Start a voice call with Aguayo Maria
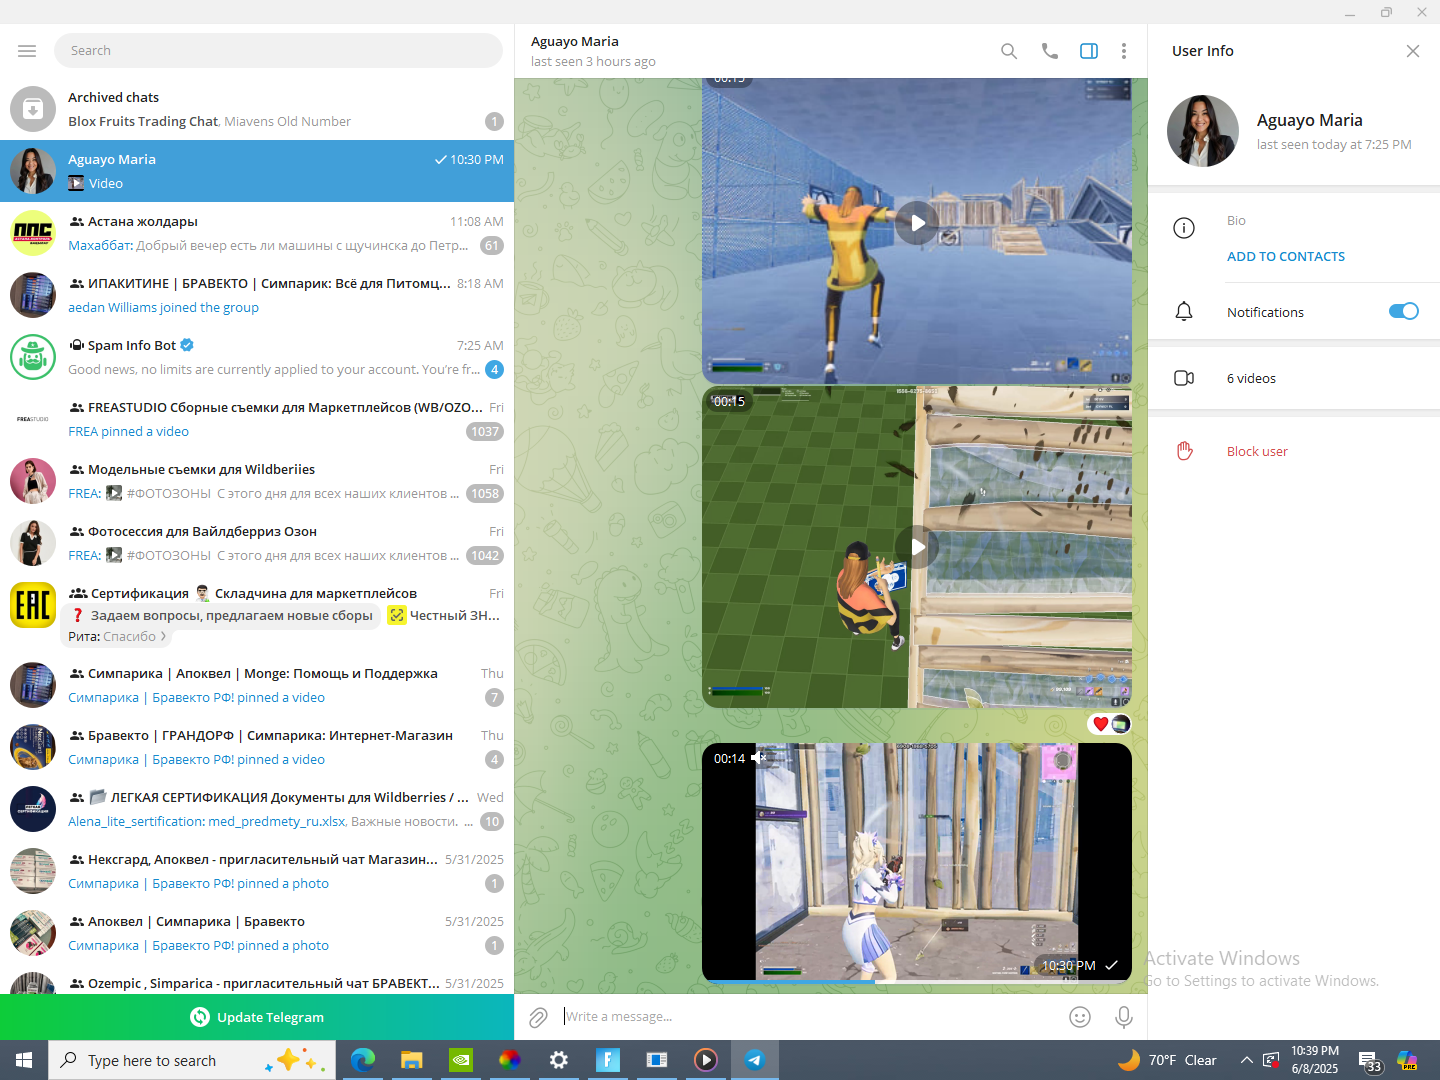 1049,51
